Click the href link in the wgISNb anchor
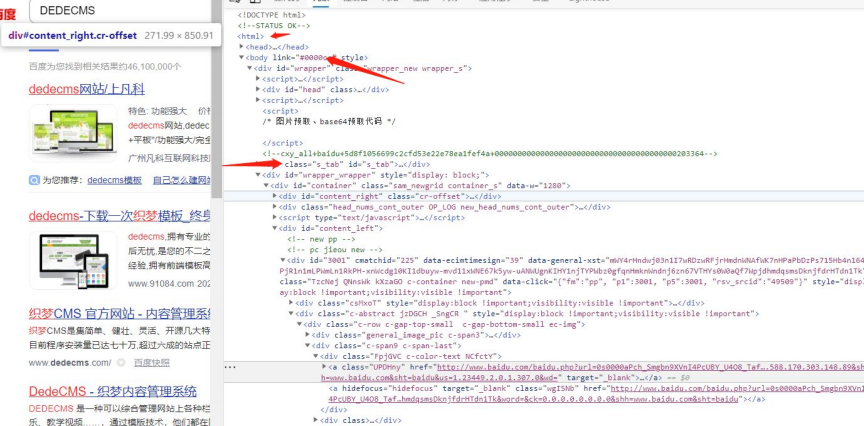864x426 pixels. (737, 389)
